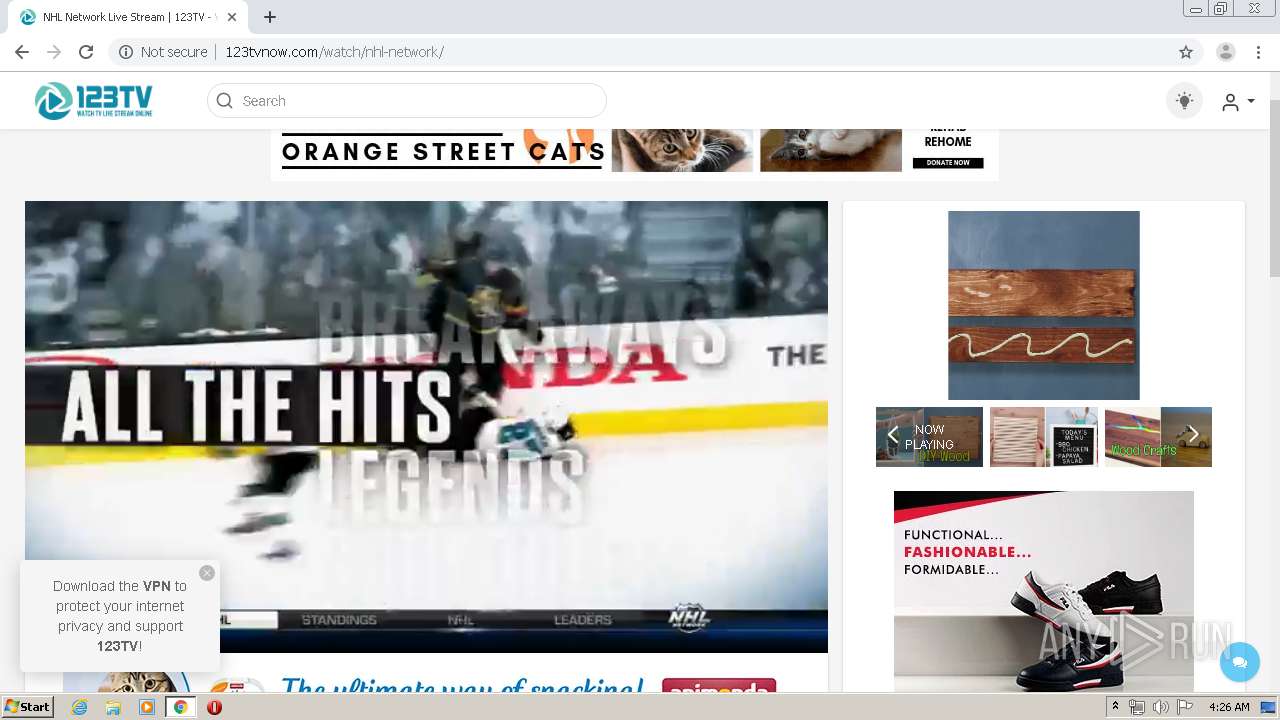Go to next item in ad carousel
This screenshot has height=720, width=1280.
1192,435
